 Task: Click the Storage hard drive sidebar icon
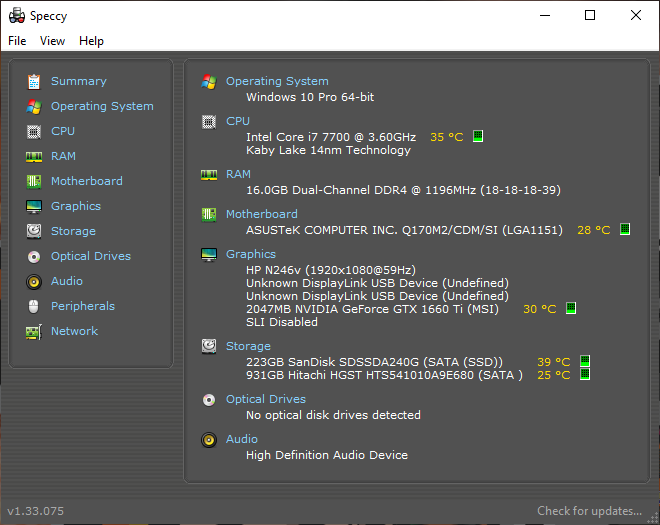(34, 231)
